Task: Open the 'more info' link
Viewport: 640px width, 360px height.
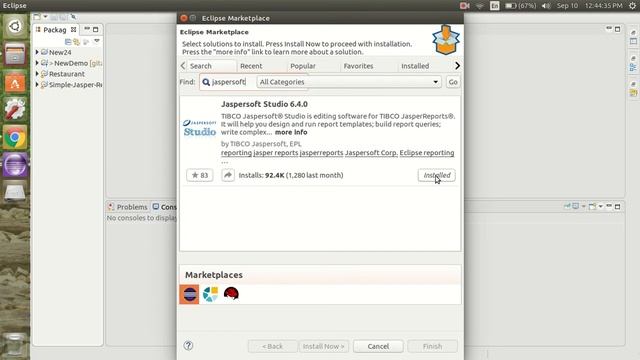Action: point(291,132)
